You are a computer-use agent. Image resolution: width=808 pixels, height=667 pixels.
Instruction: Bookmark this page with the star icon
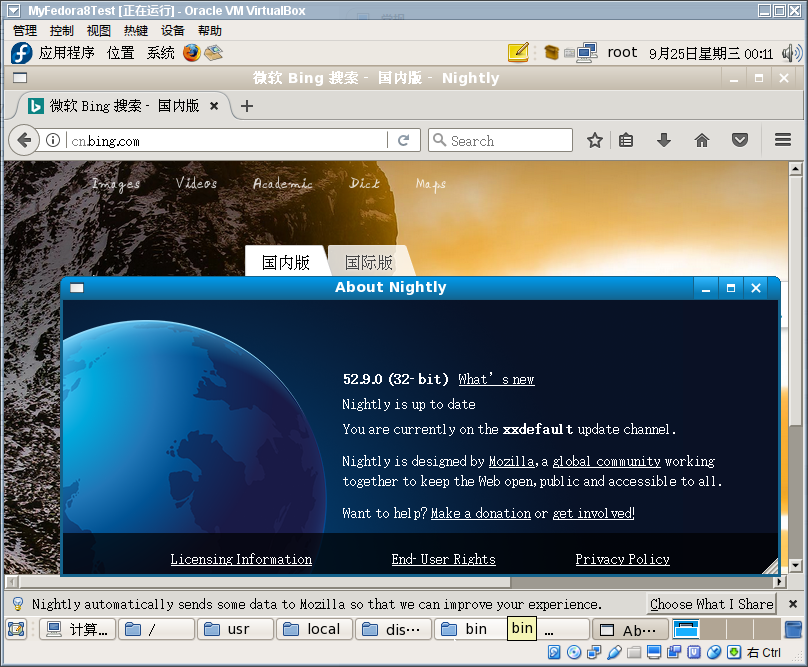pos(595,140)
